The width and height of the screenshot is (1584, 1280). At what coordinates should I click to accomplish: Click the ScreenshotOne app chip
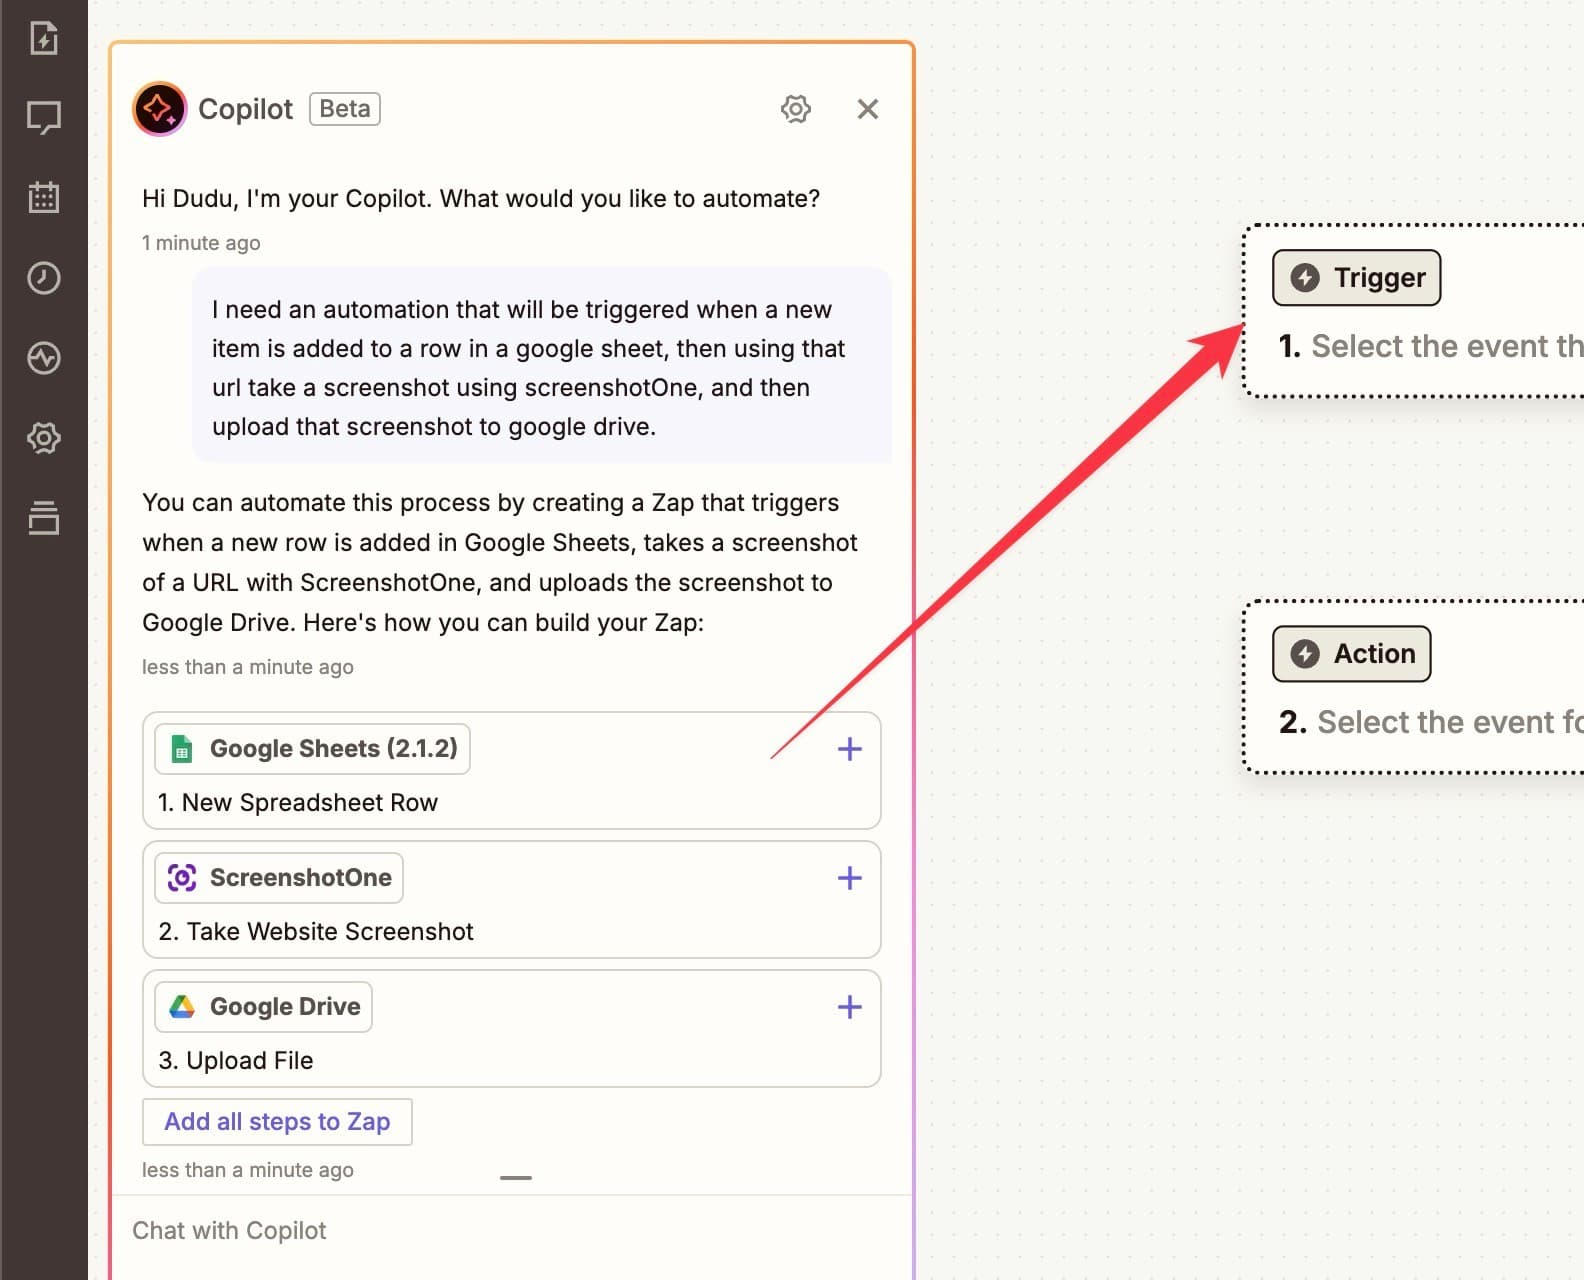coord(279,878)
